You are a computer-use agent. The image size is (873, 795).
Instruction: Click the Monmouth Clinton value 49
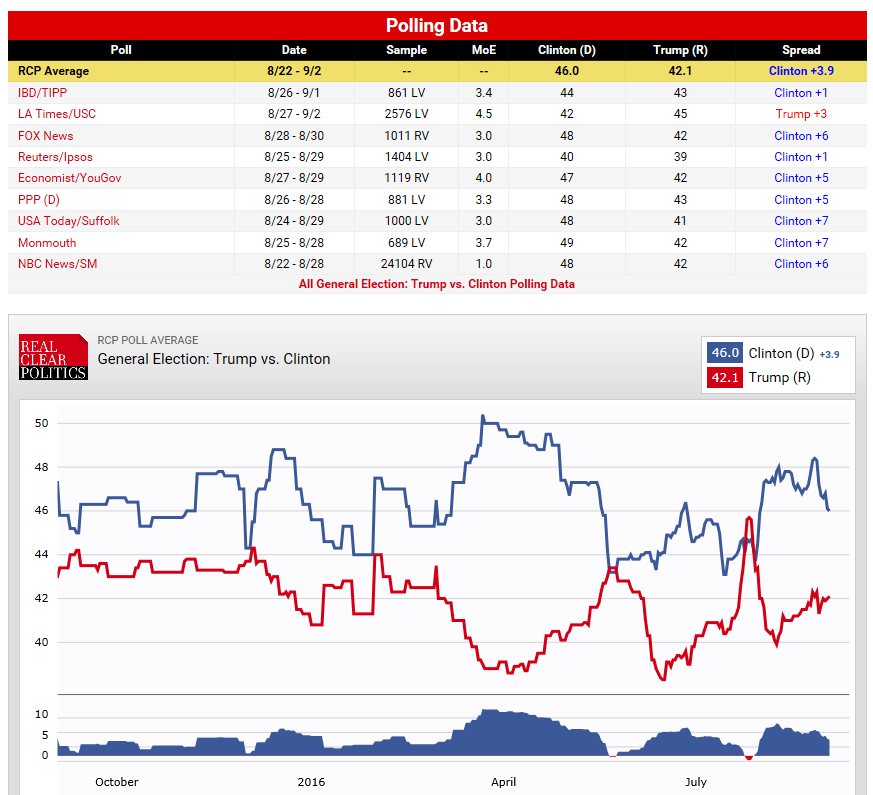(x=567, y=243)
